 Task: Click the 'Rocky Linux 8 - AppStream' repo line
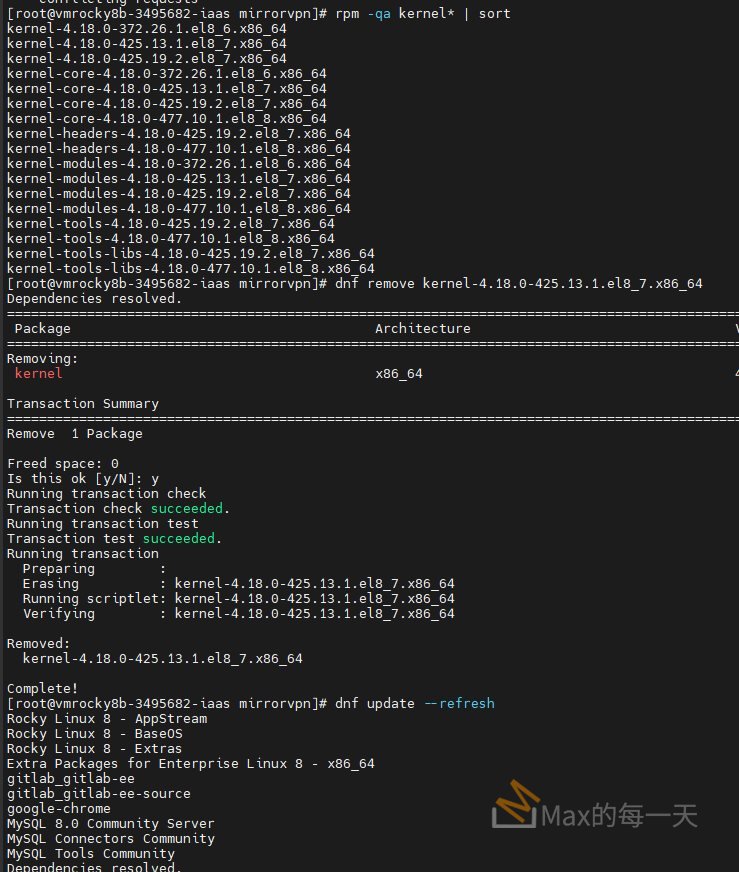pos(106,719)
